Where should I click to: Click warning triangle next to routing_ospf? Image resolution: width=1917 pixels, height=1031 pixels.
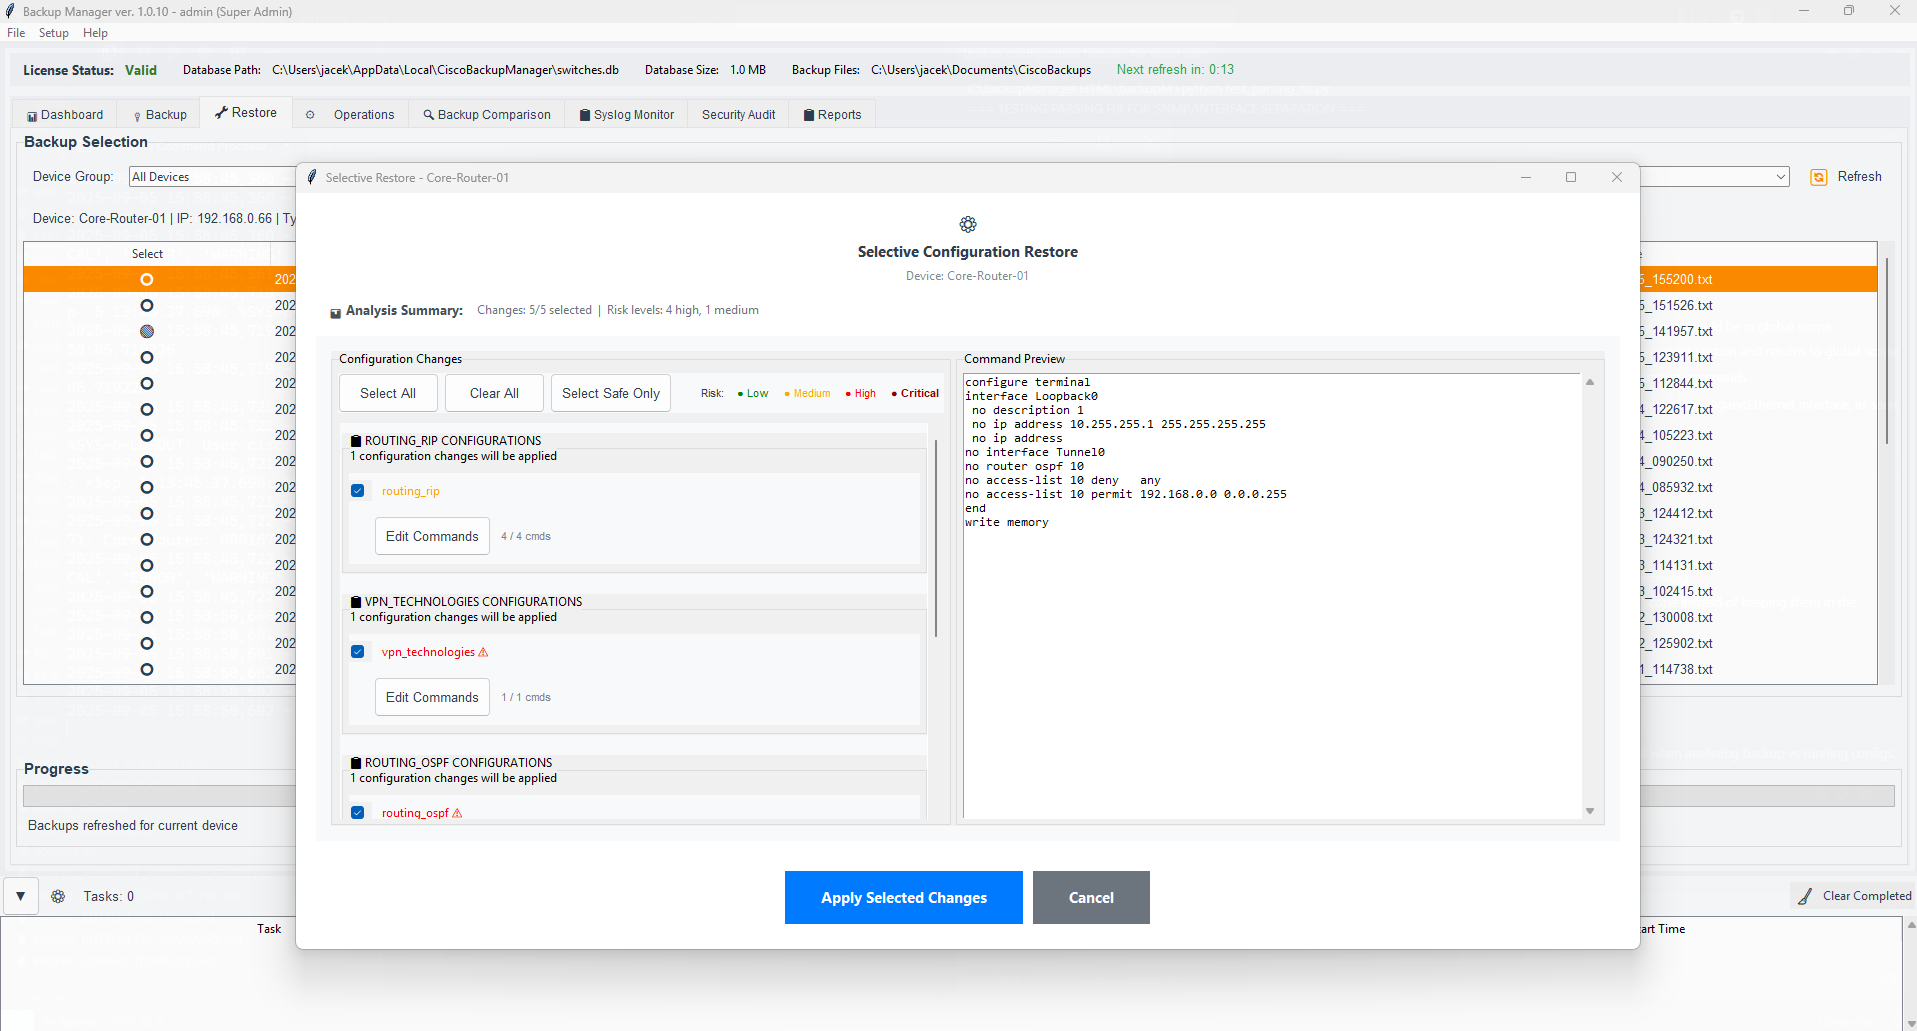[458, 813]
